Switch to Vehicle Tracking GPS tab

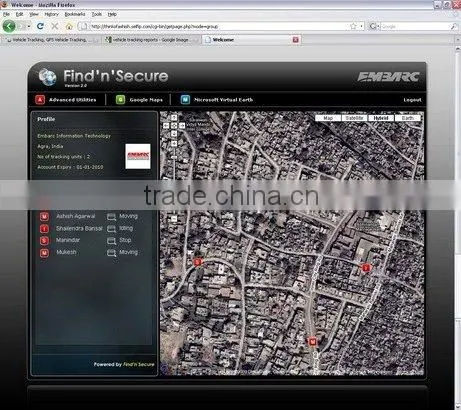(x=51, y=40)
